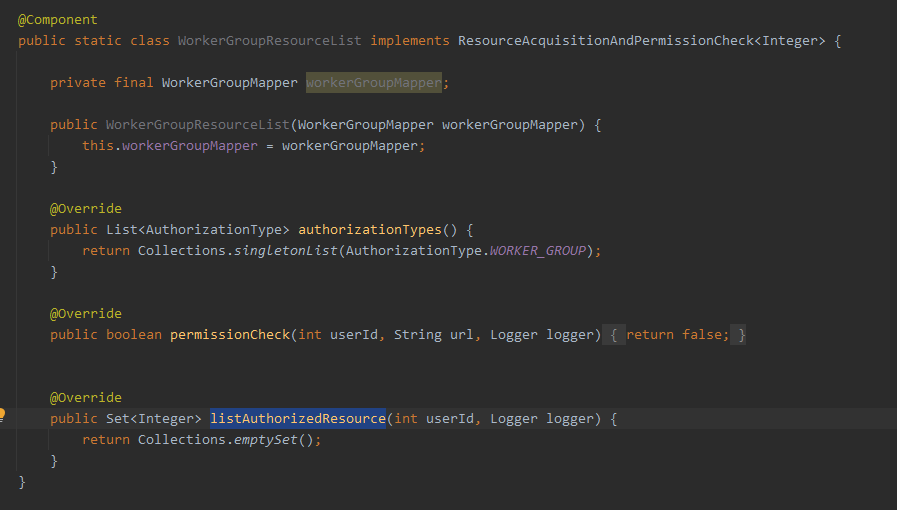Click @Override above listAuthorizedResource method
897x510 pixels.
point(86,398)
